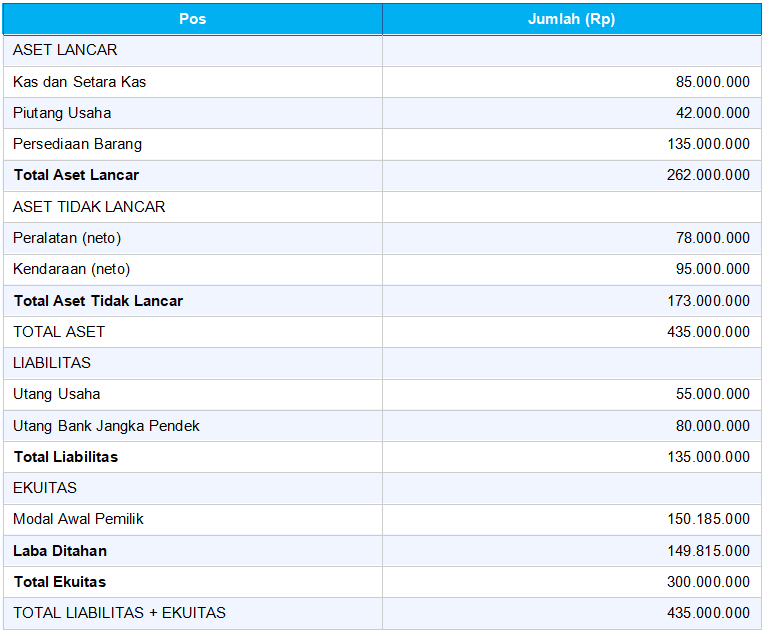Viewport: 771px width, 637px height.
Task: Select the 'LIABILITAS' section row
Action: click(383, 364)
